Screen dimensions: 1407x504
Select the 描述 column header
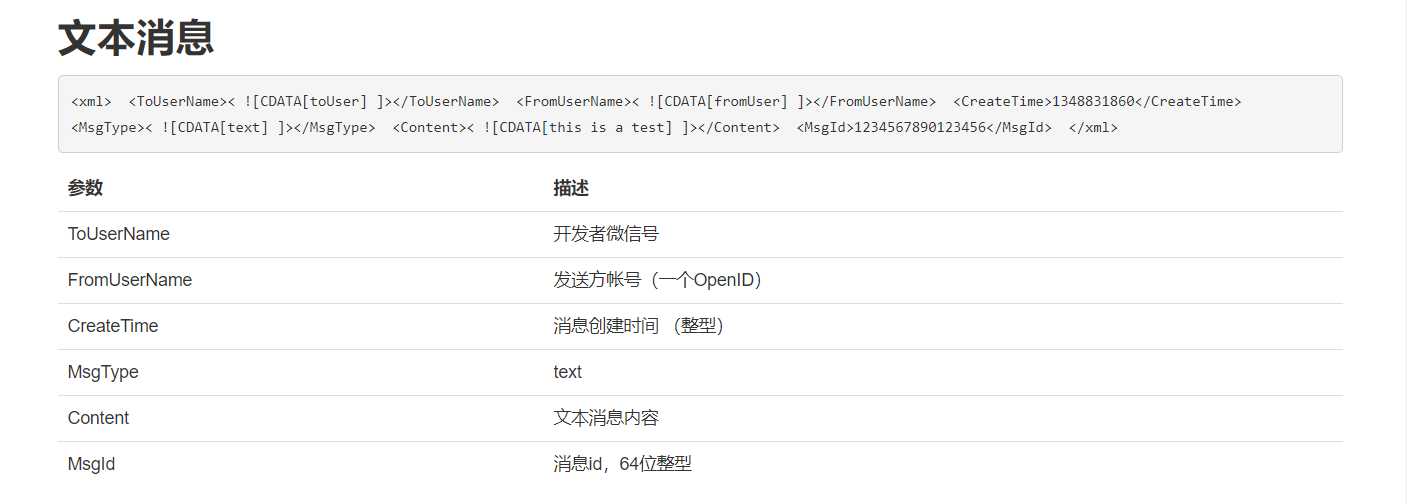pyautogui.click(x=571, y=188)
